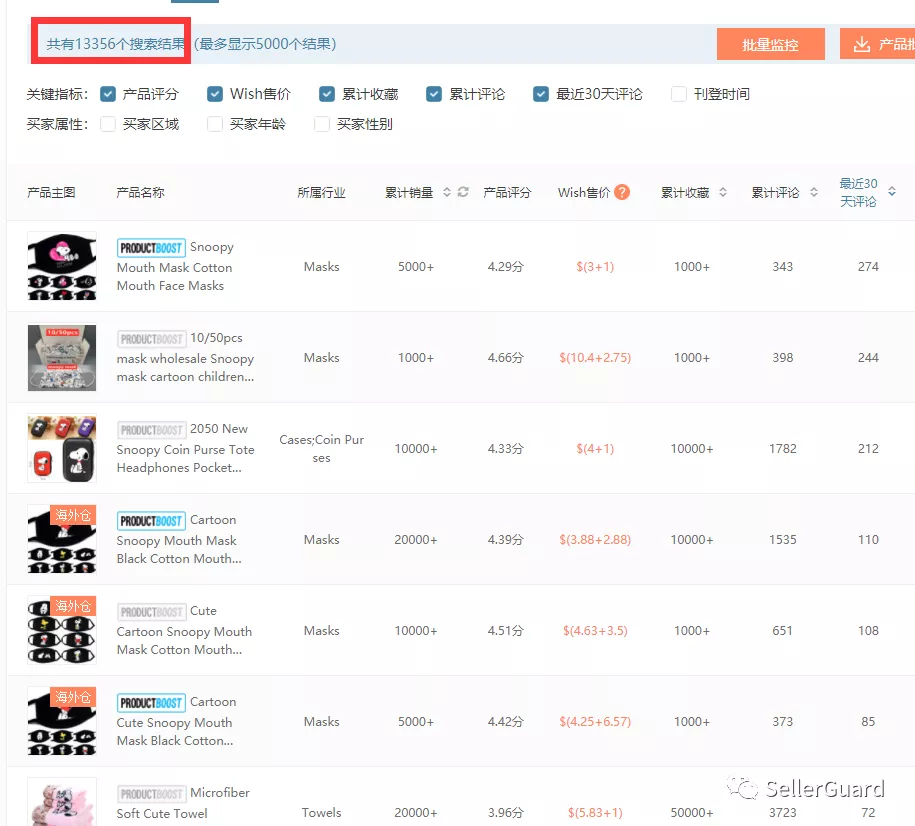
Task: Click the refresh icon next to 累计销量
Action: (463, 192)
